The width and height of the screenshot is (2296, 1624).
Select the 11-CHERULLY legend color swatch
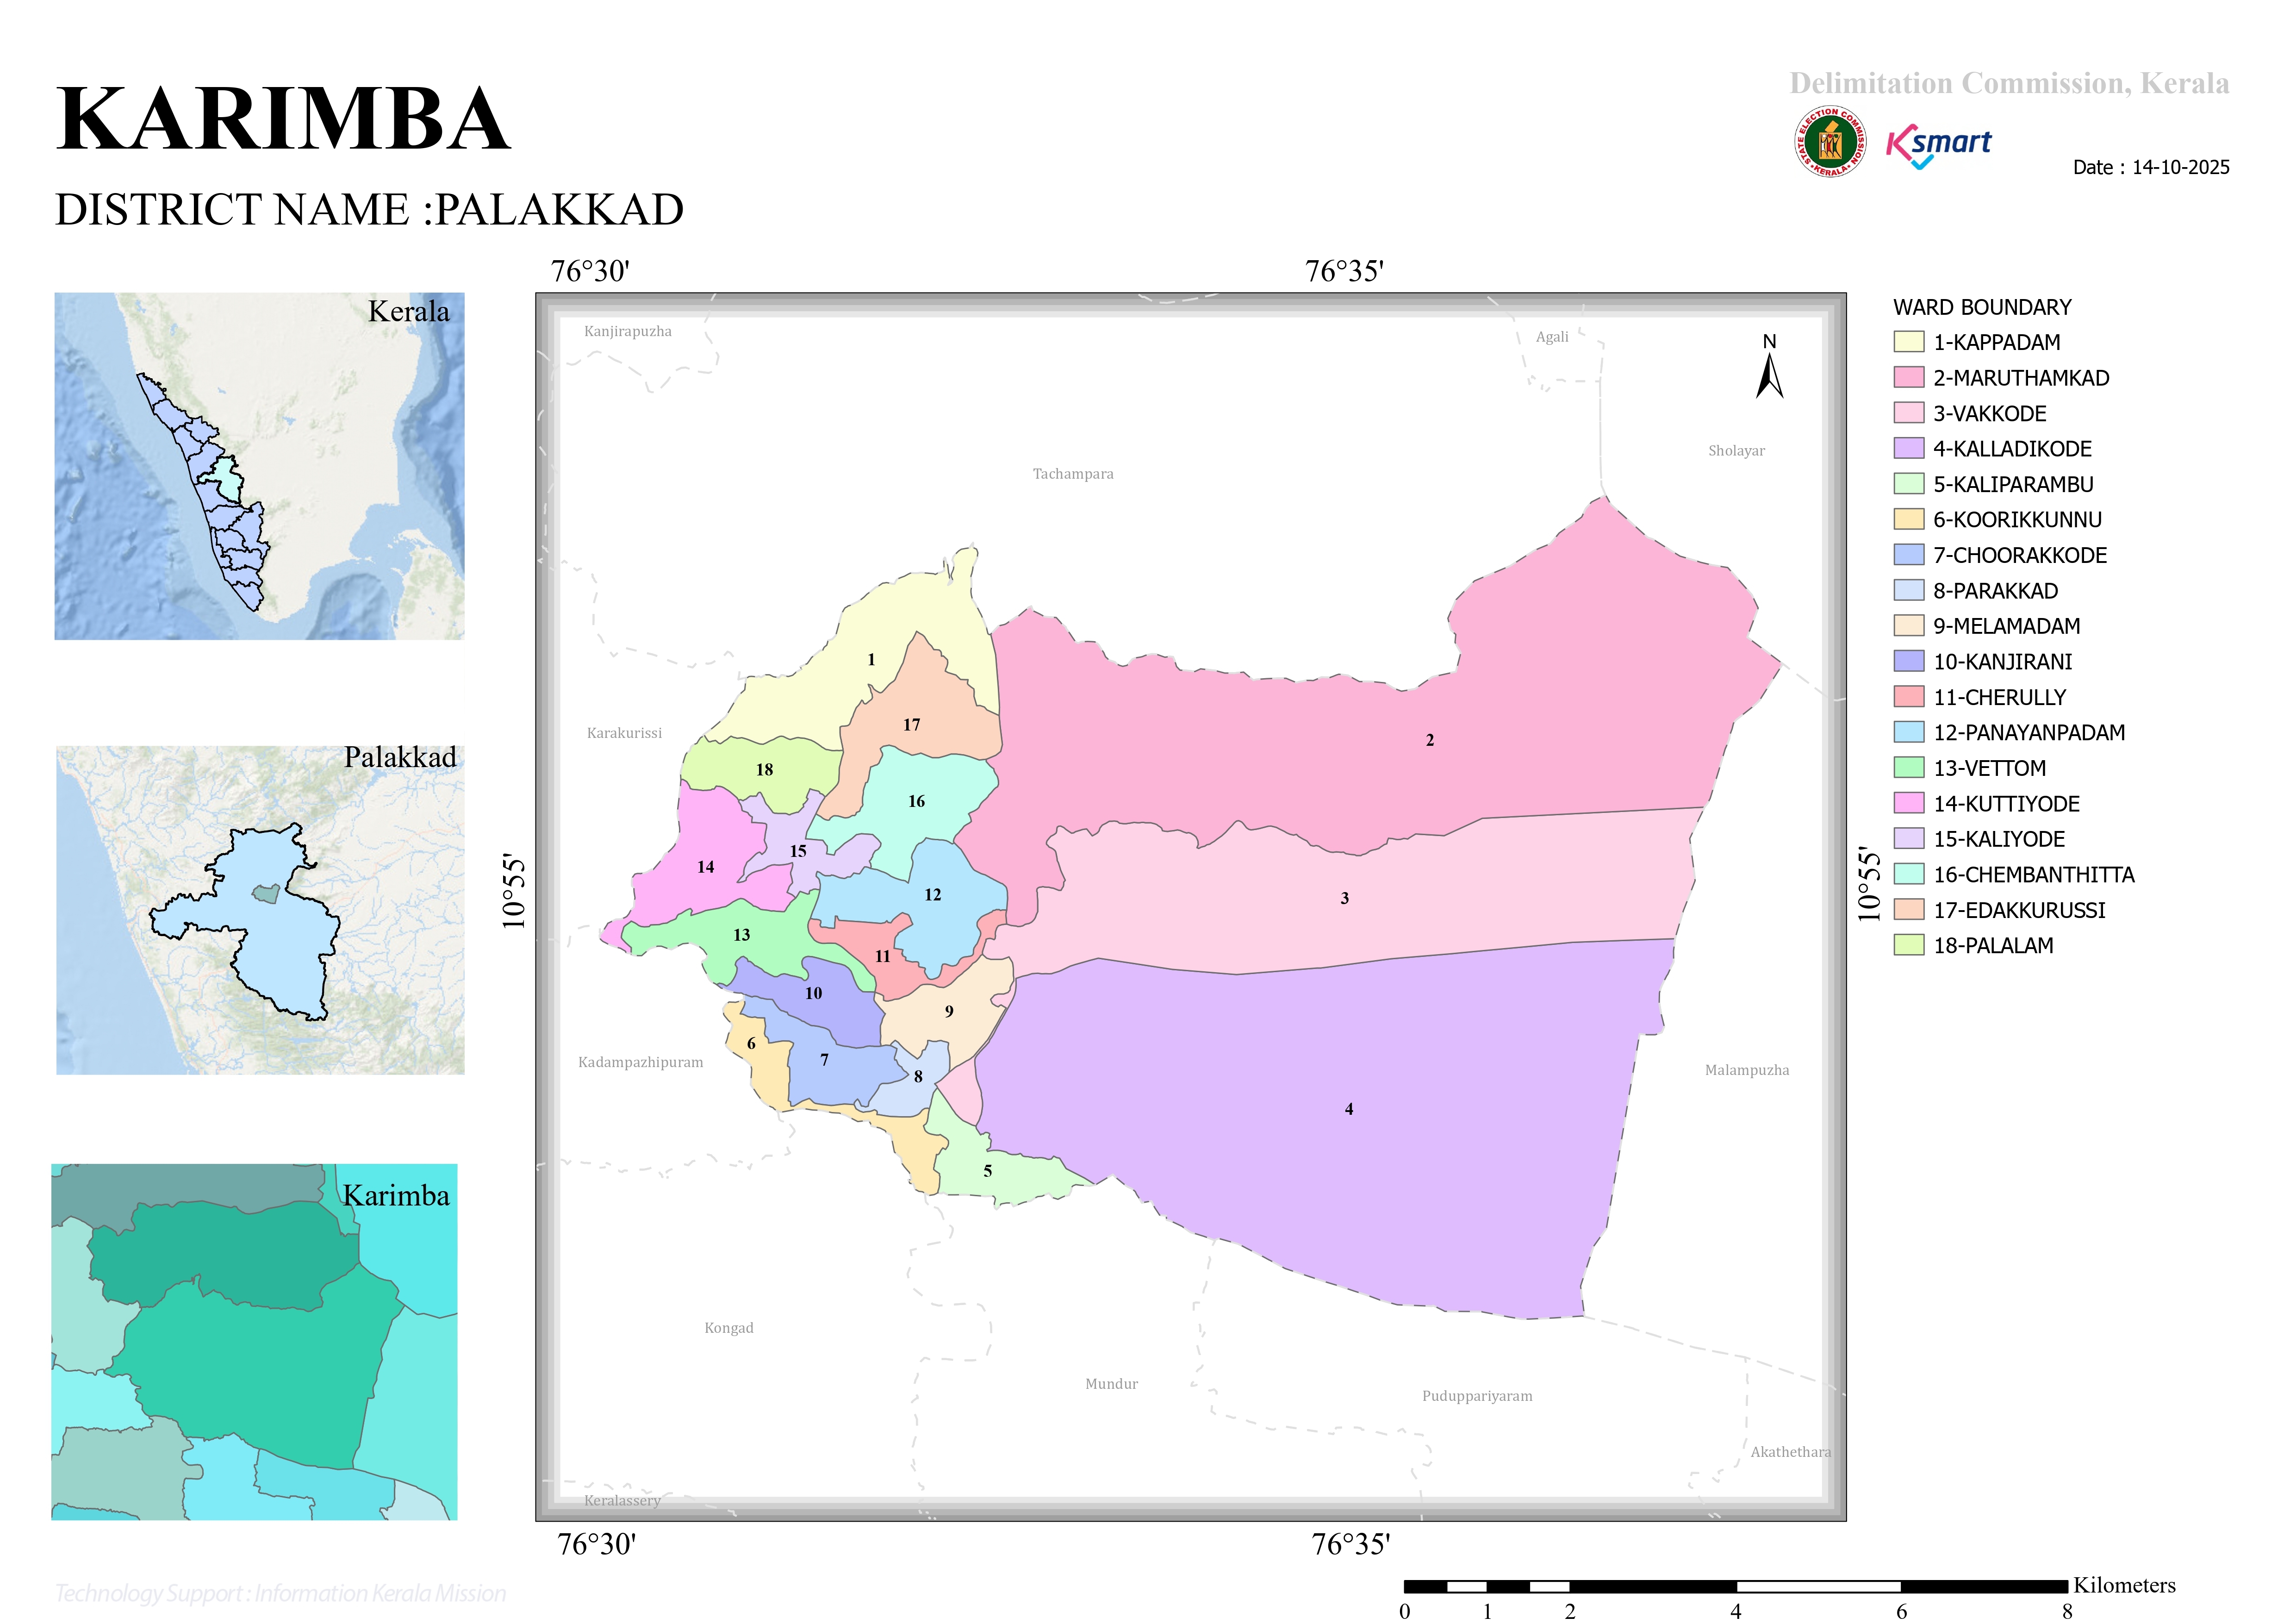click(x=1908, y=697)
